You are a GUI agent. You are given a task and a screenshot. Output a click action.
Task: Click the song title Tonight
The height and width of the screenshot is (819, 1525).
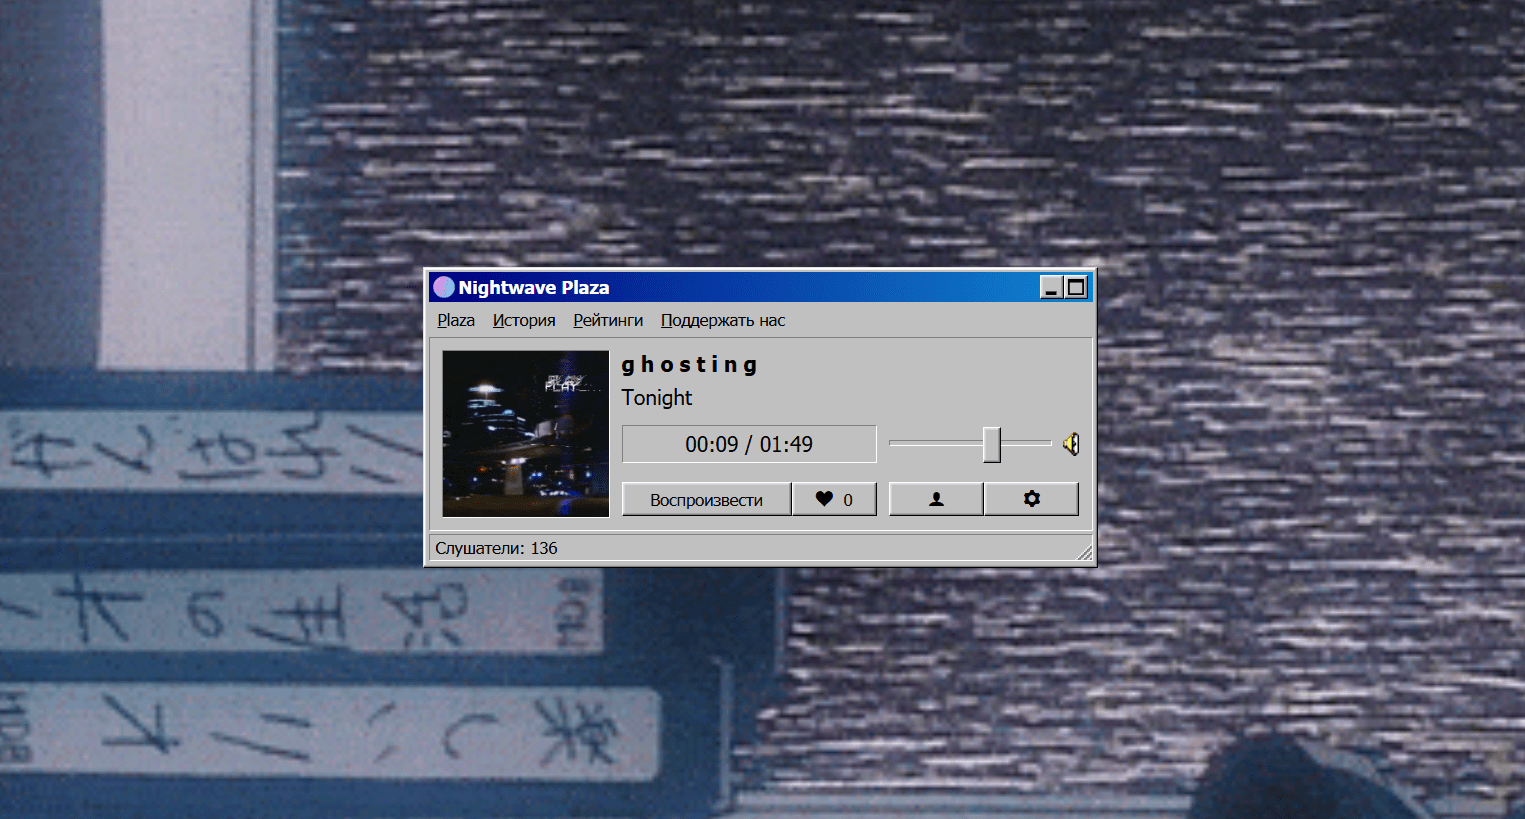pyautogui.click(x=657, y=397)
